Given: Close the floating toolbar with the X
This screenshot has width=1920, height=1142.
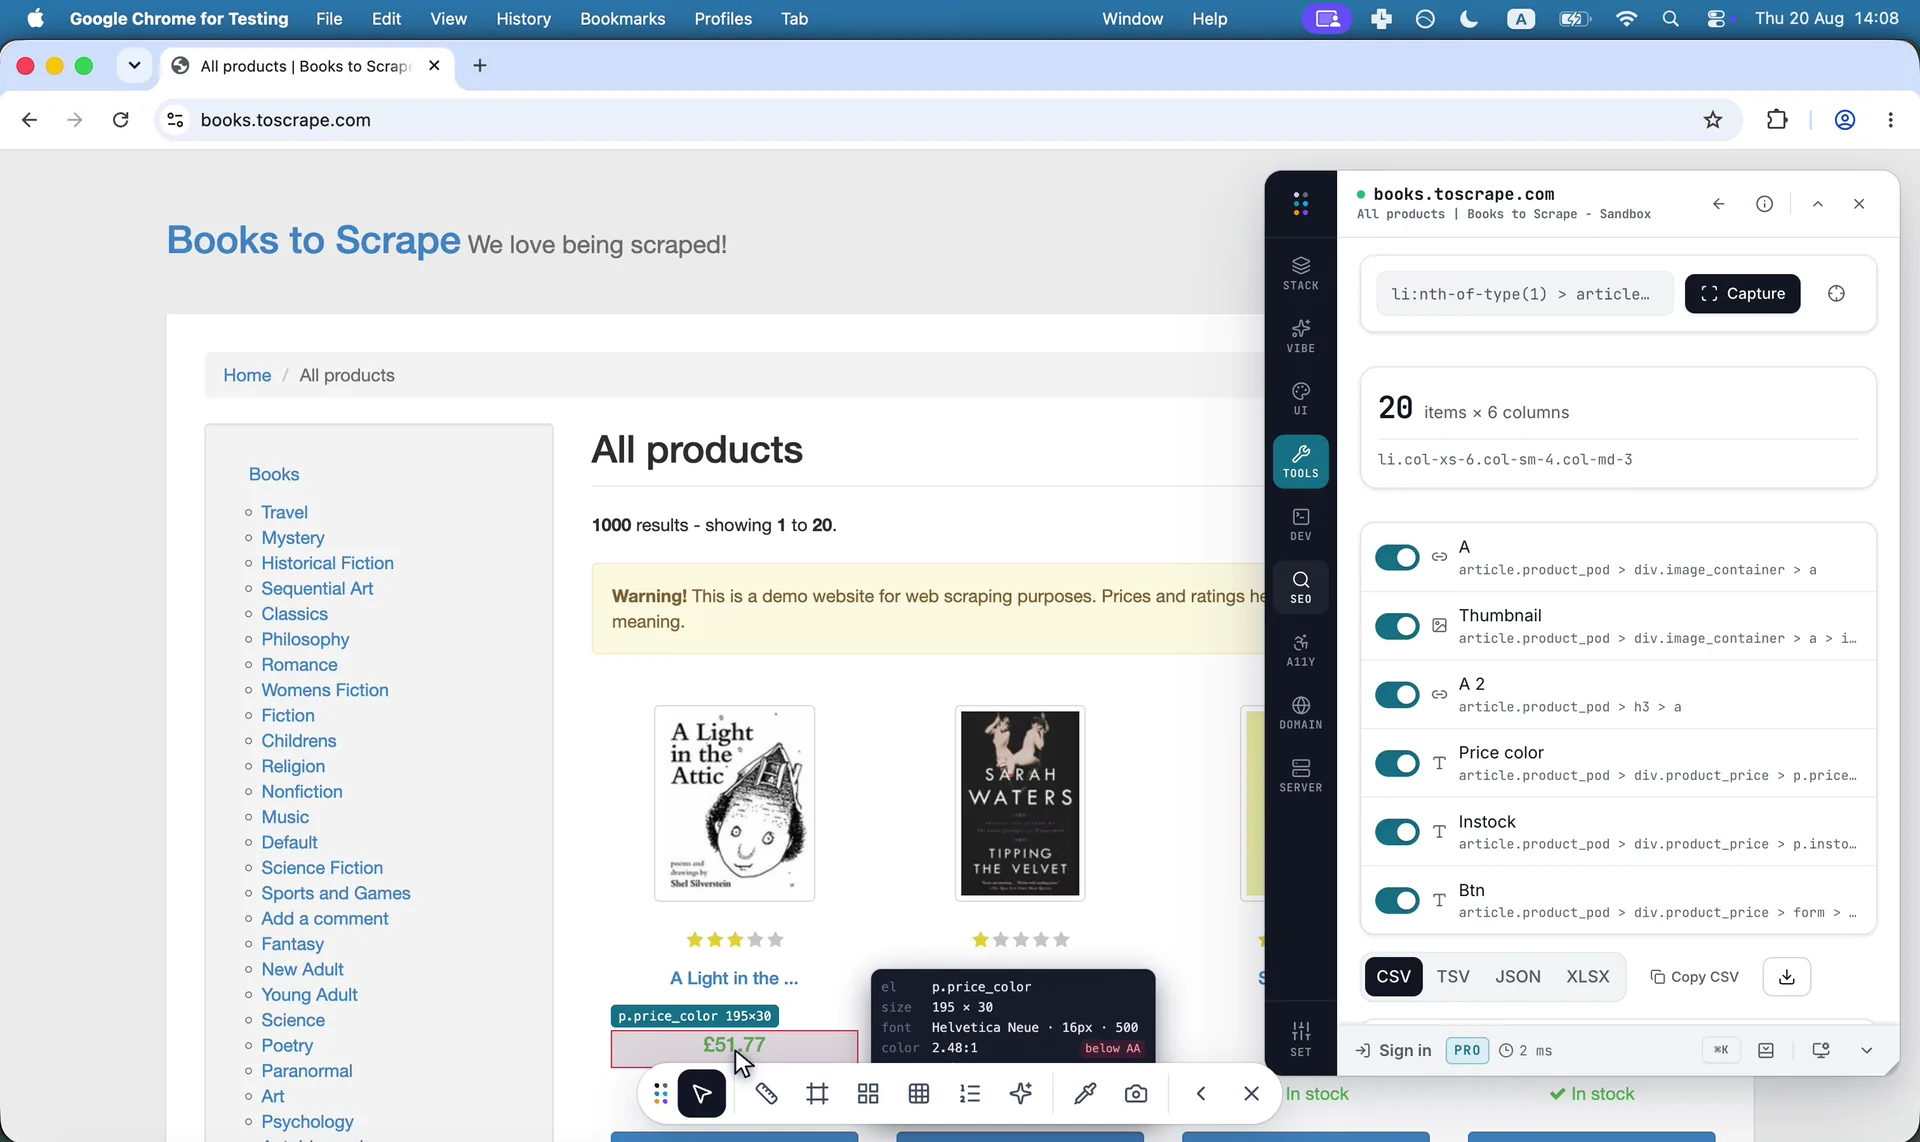Looking at the screenshot, I should click(1251, 1094).
